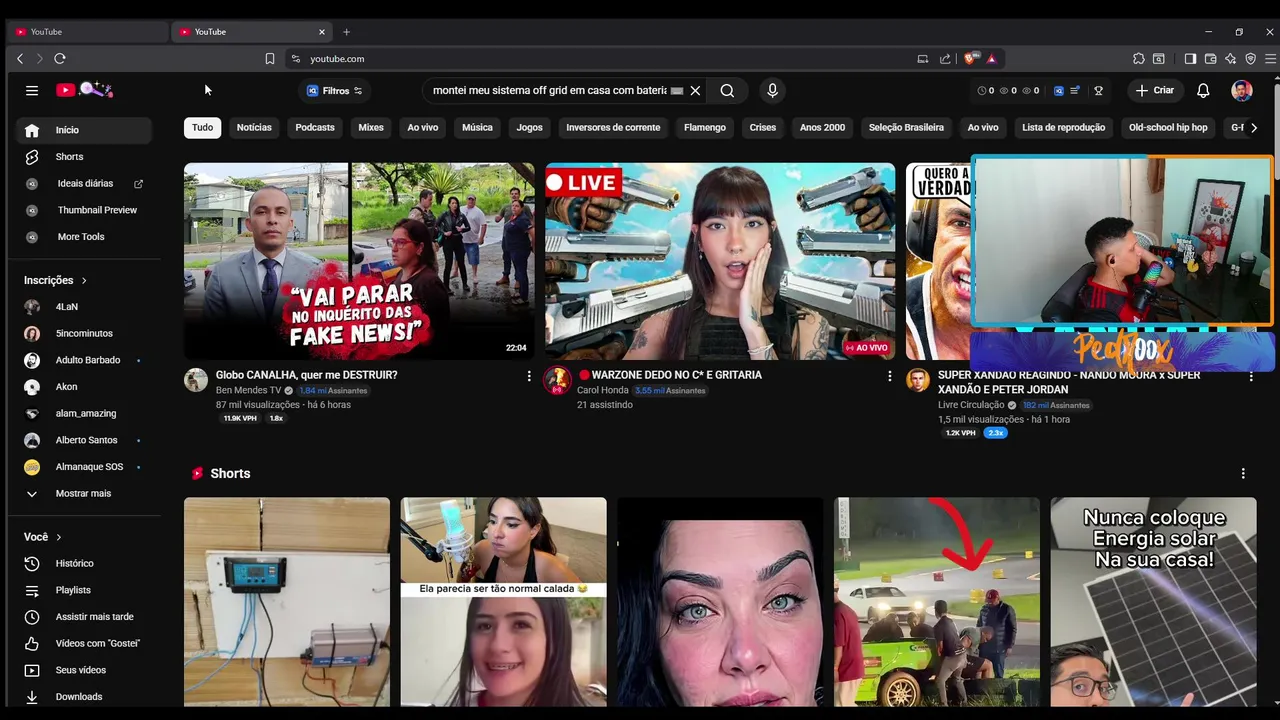The height and width of the screenshot is (720, 1280).
Task: Open the YouTube hamburger guide menu
Action: (x=32, y=90)
